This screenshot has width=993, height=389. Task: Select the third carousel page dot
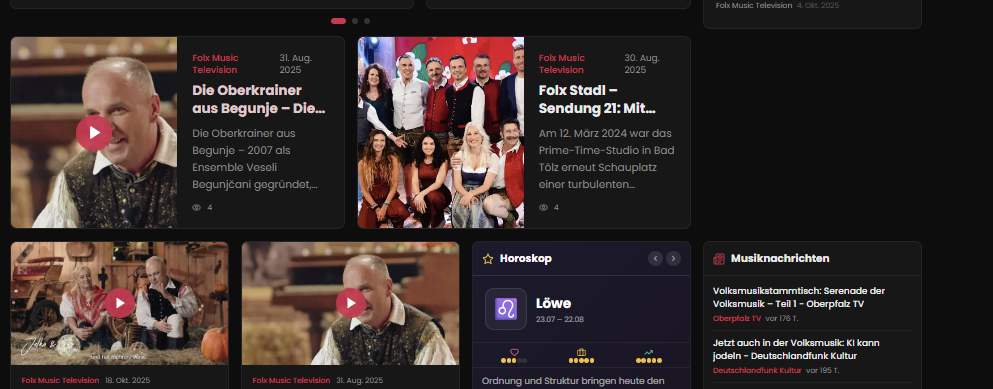367,21
